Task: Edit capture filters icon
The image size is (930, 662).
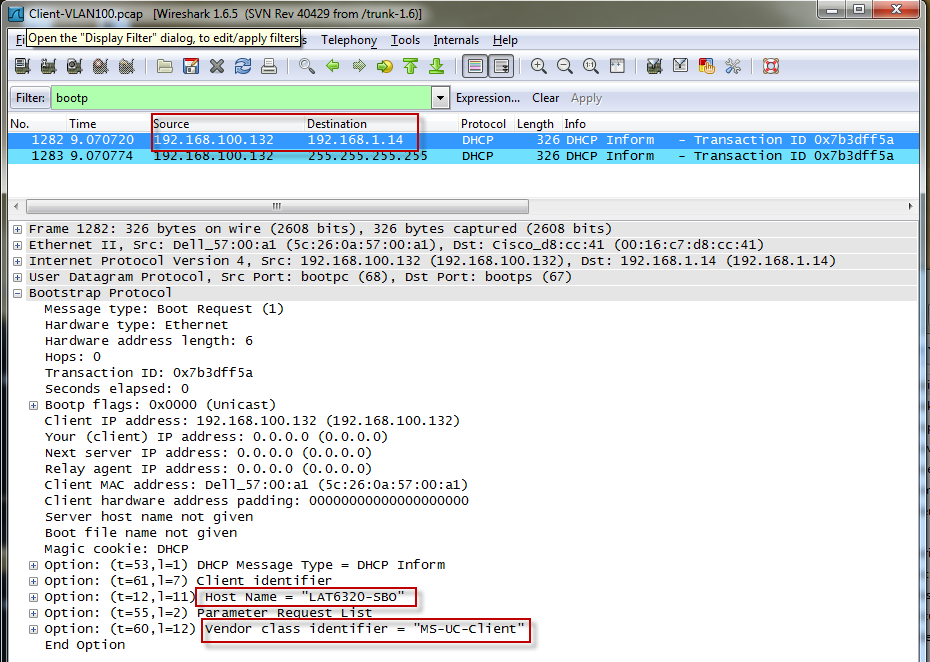Action: 654,66
